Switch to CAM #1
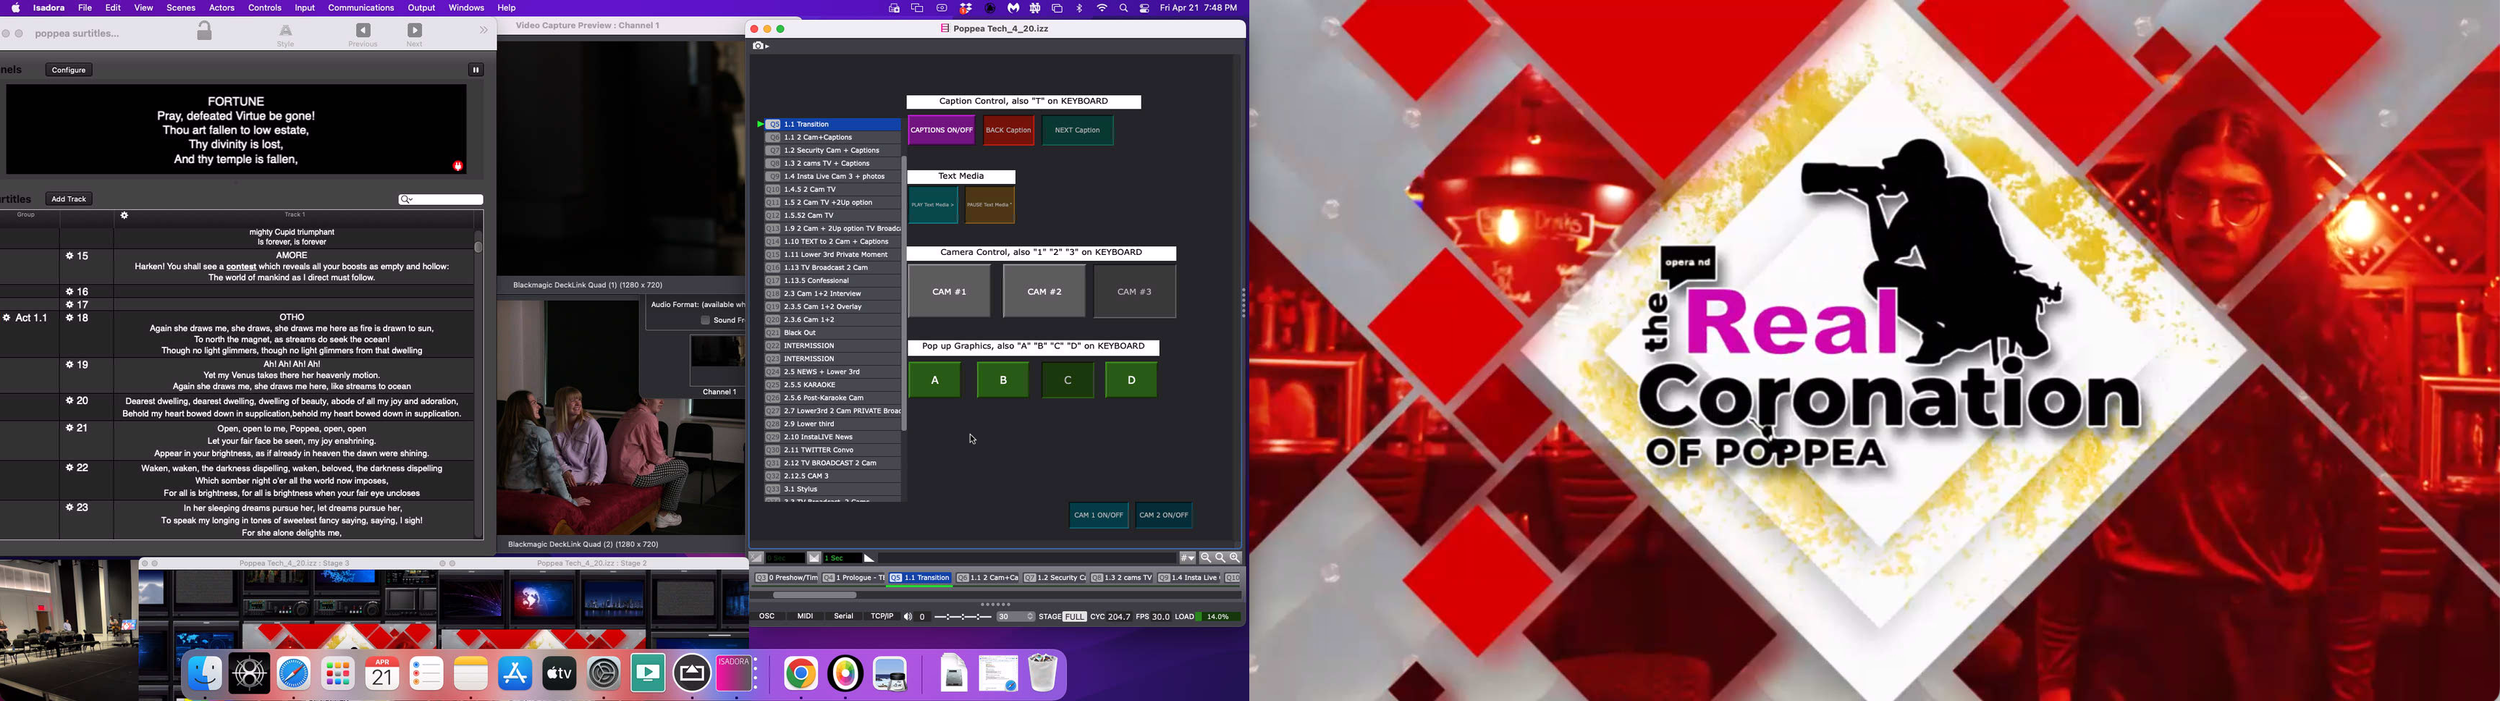This screenshot has height=701, width=2500. [949, 292]
